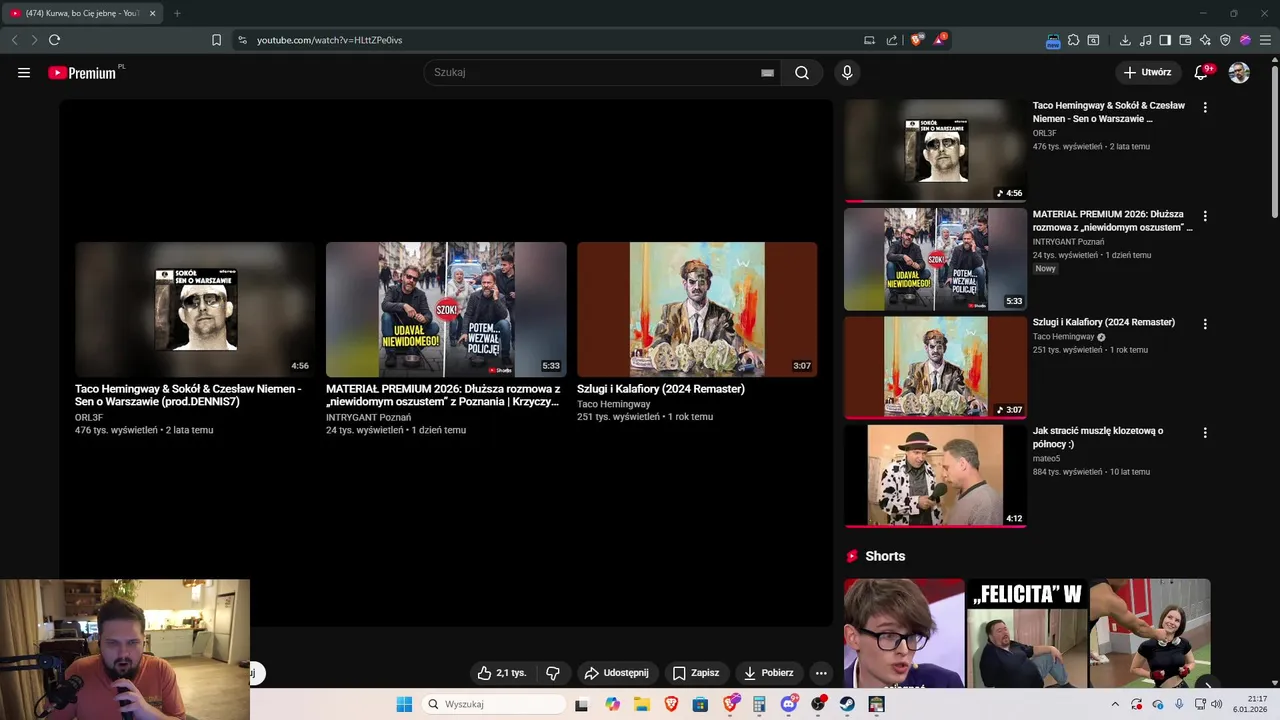
Task: Click the Zapisz save button
Action: [x=696, y=673]
